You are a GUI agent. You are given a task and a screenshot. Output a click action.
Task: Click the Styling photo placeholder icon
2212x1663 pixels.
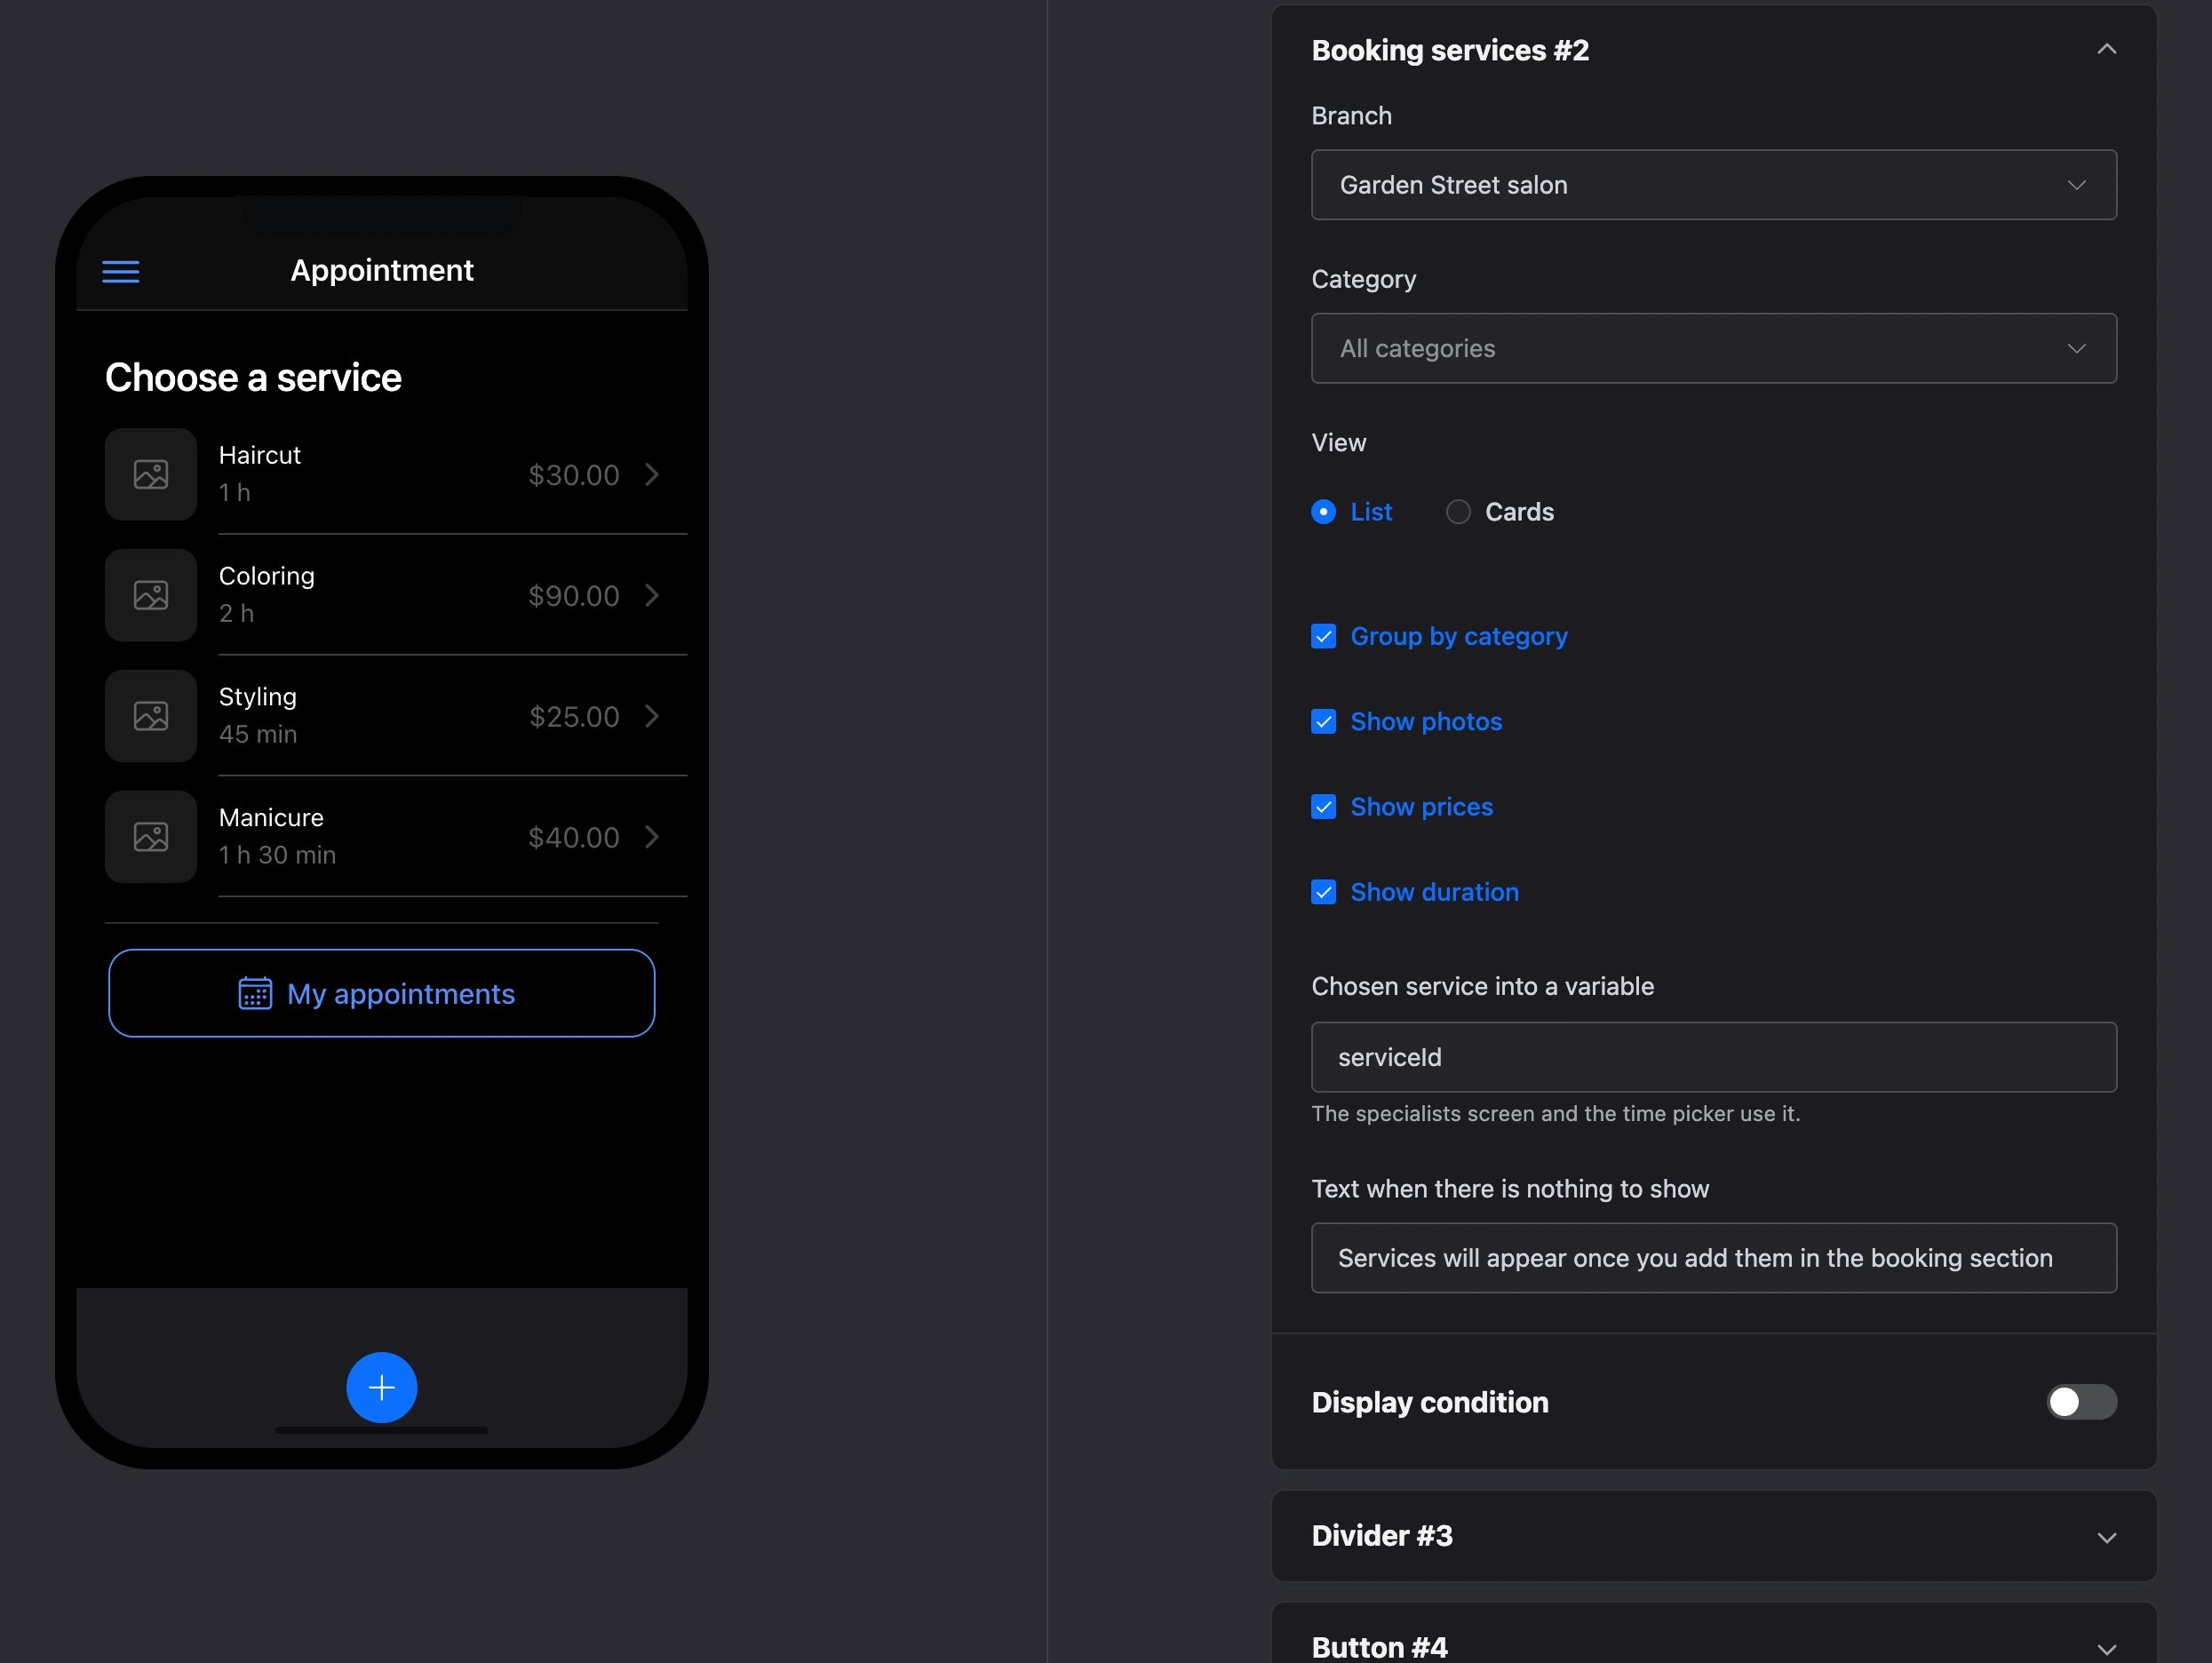151,716
